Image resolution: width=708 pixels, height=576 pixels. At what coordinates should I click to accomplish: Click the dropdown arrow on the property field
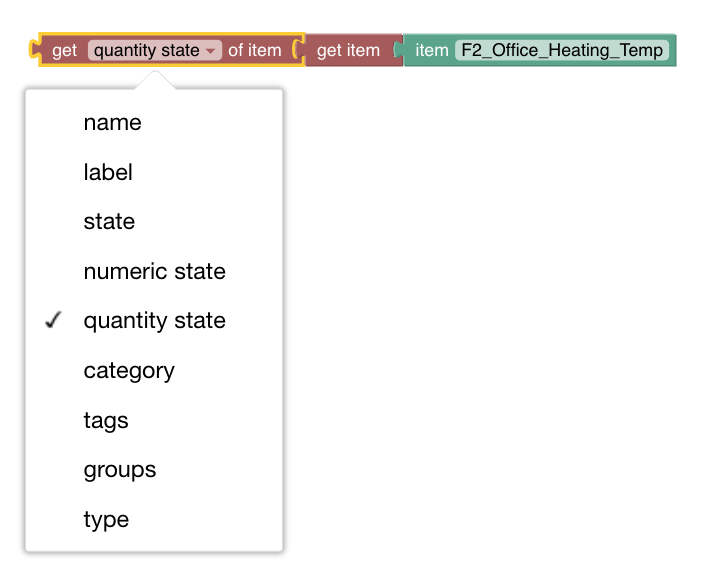210,51
